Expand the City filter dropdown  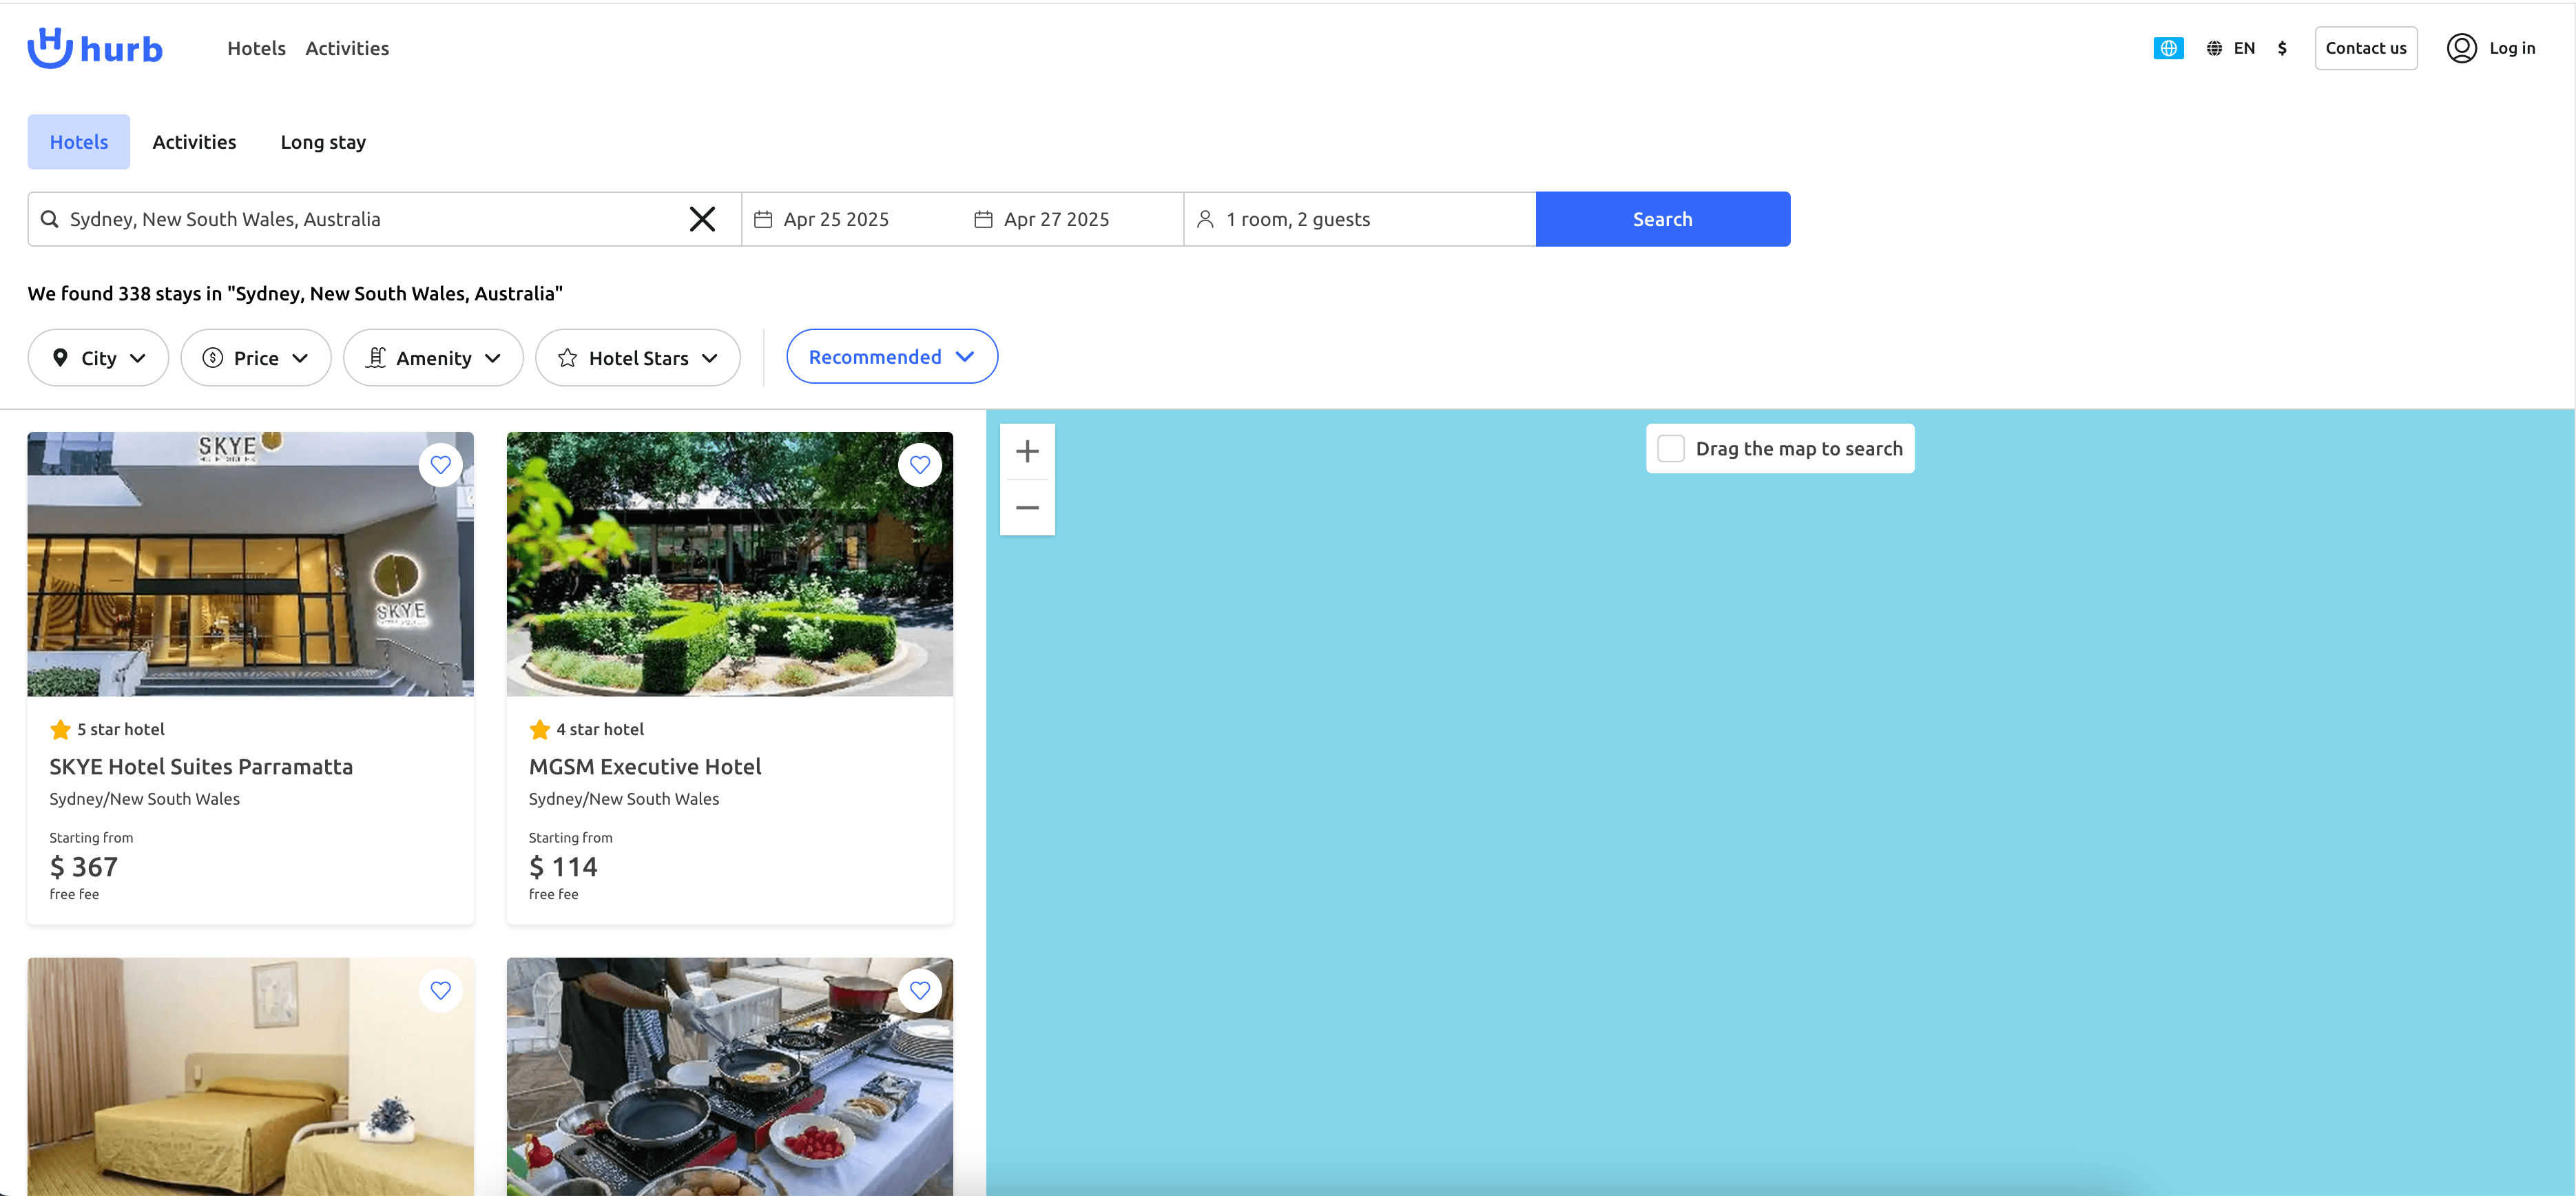(x=98, y=358)
